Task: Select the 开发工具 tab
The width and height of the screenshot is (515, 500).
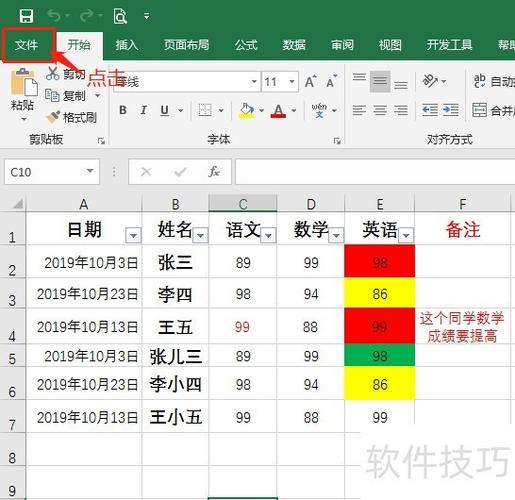Action: pyautogui.click(x=450, y=45)
